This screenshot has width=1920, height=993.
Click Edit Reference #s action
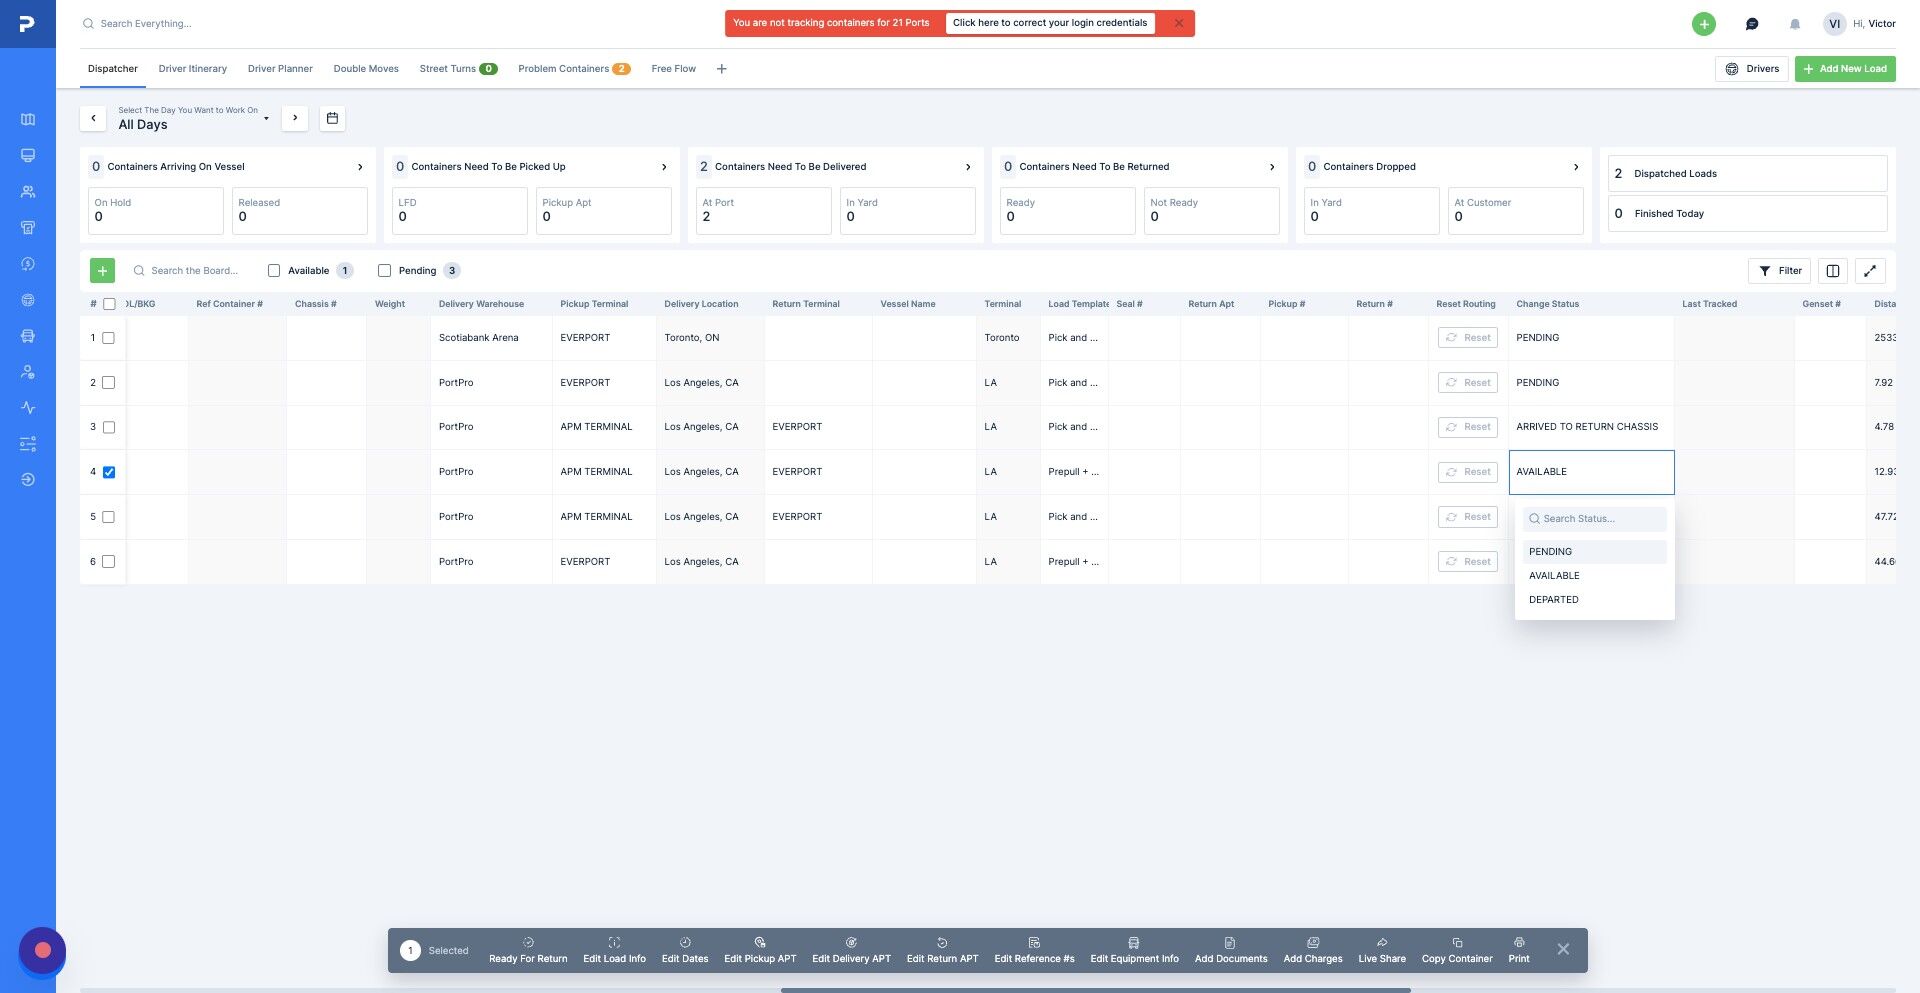1034,950
